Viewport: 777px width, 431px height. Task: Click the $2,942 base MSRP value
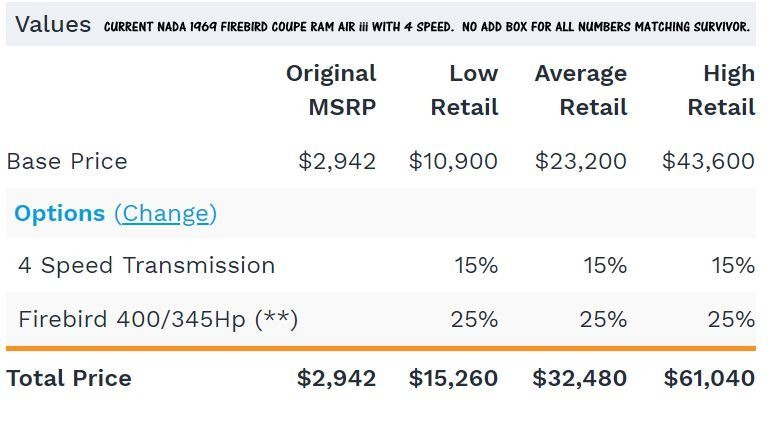click(337, 162)
